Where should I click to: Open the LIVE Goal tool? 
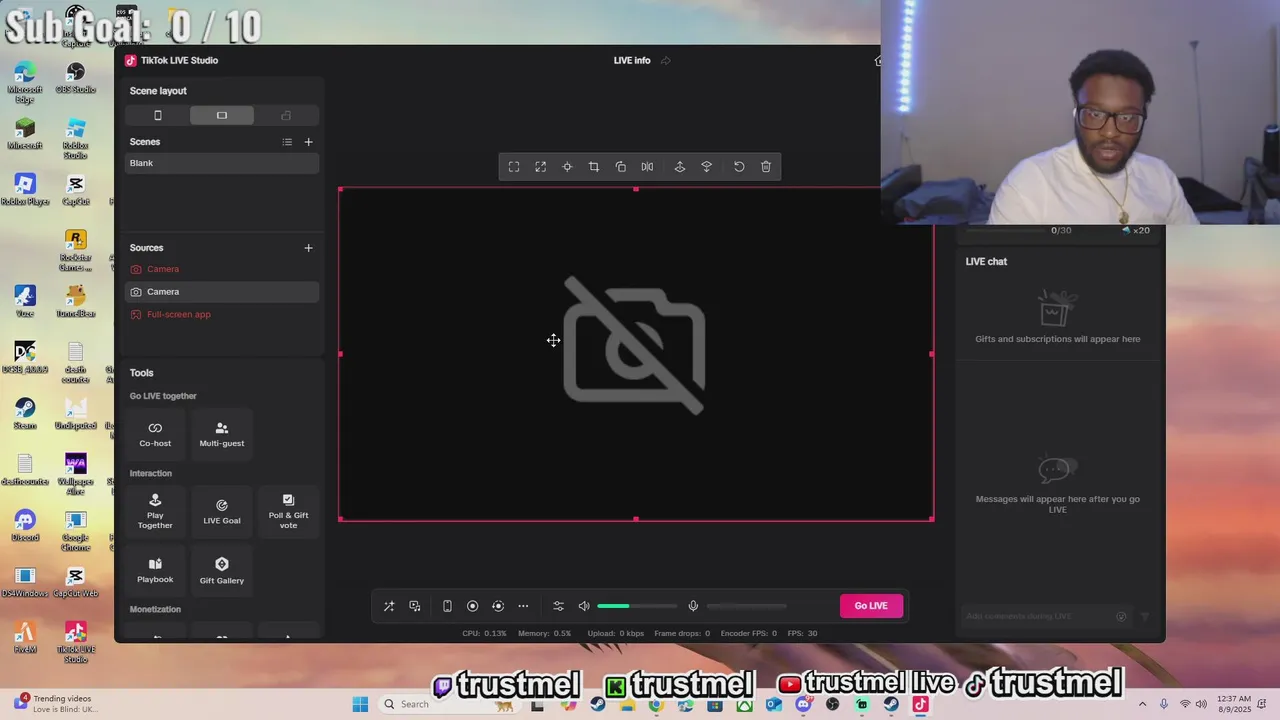pos(222,512)
